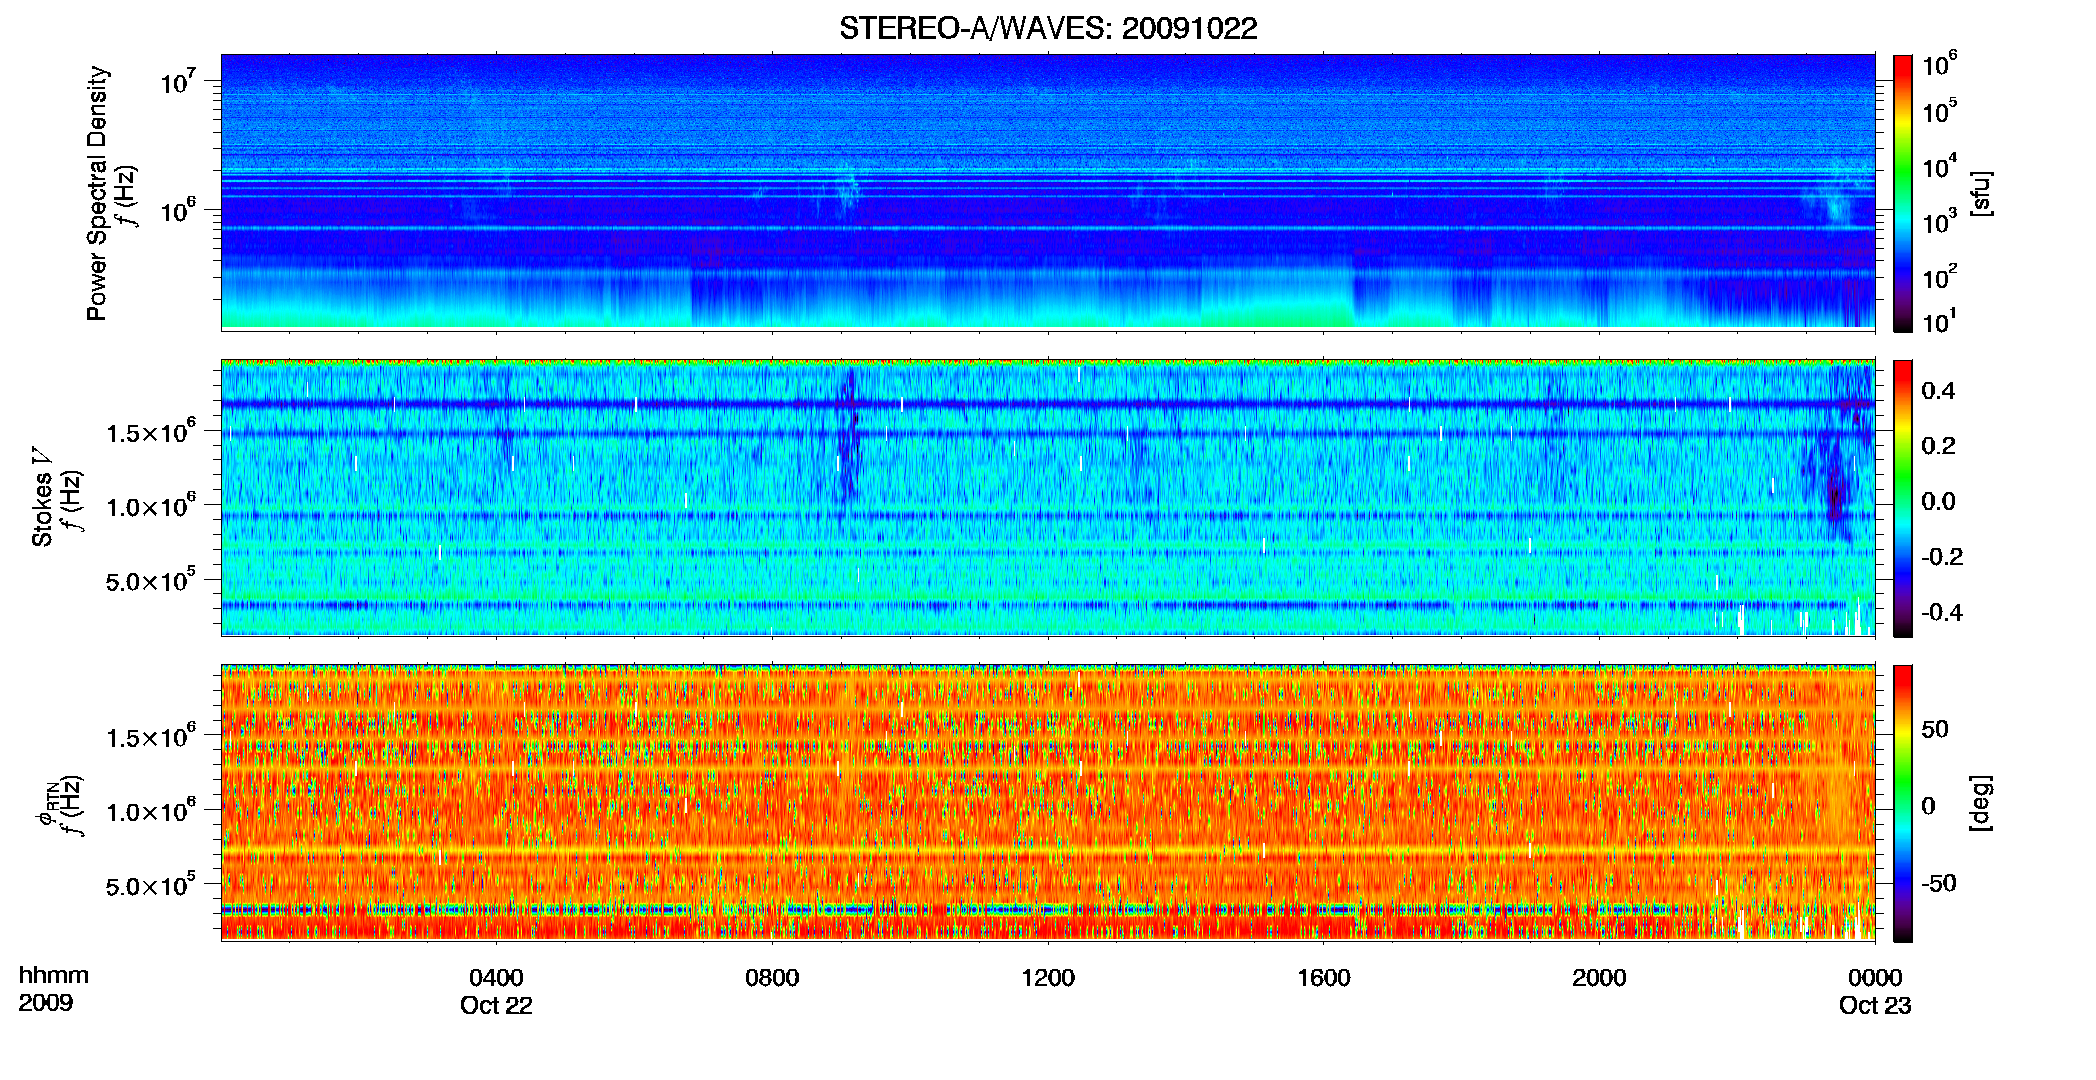Click the -50 label on the degrees colorbar

[x=1939, y=883]
